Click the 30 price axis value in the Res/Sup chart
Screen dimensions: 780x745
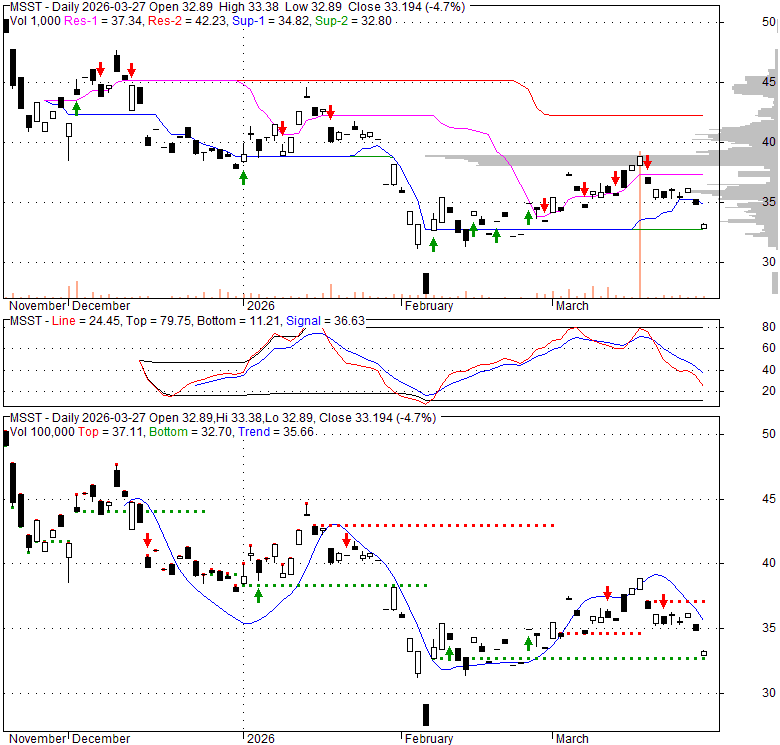pos(769,262)
